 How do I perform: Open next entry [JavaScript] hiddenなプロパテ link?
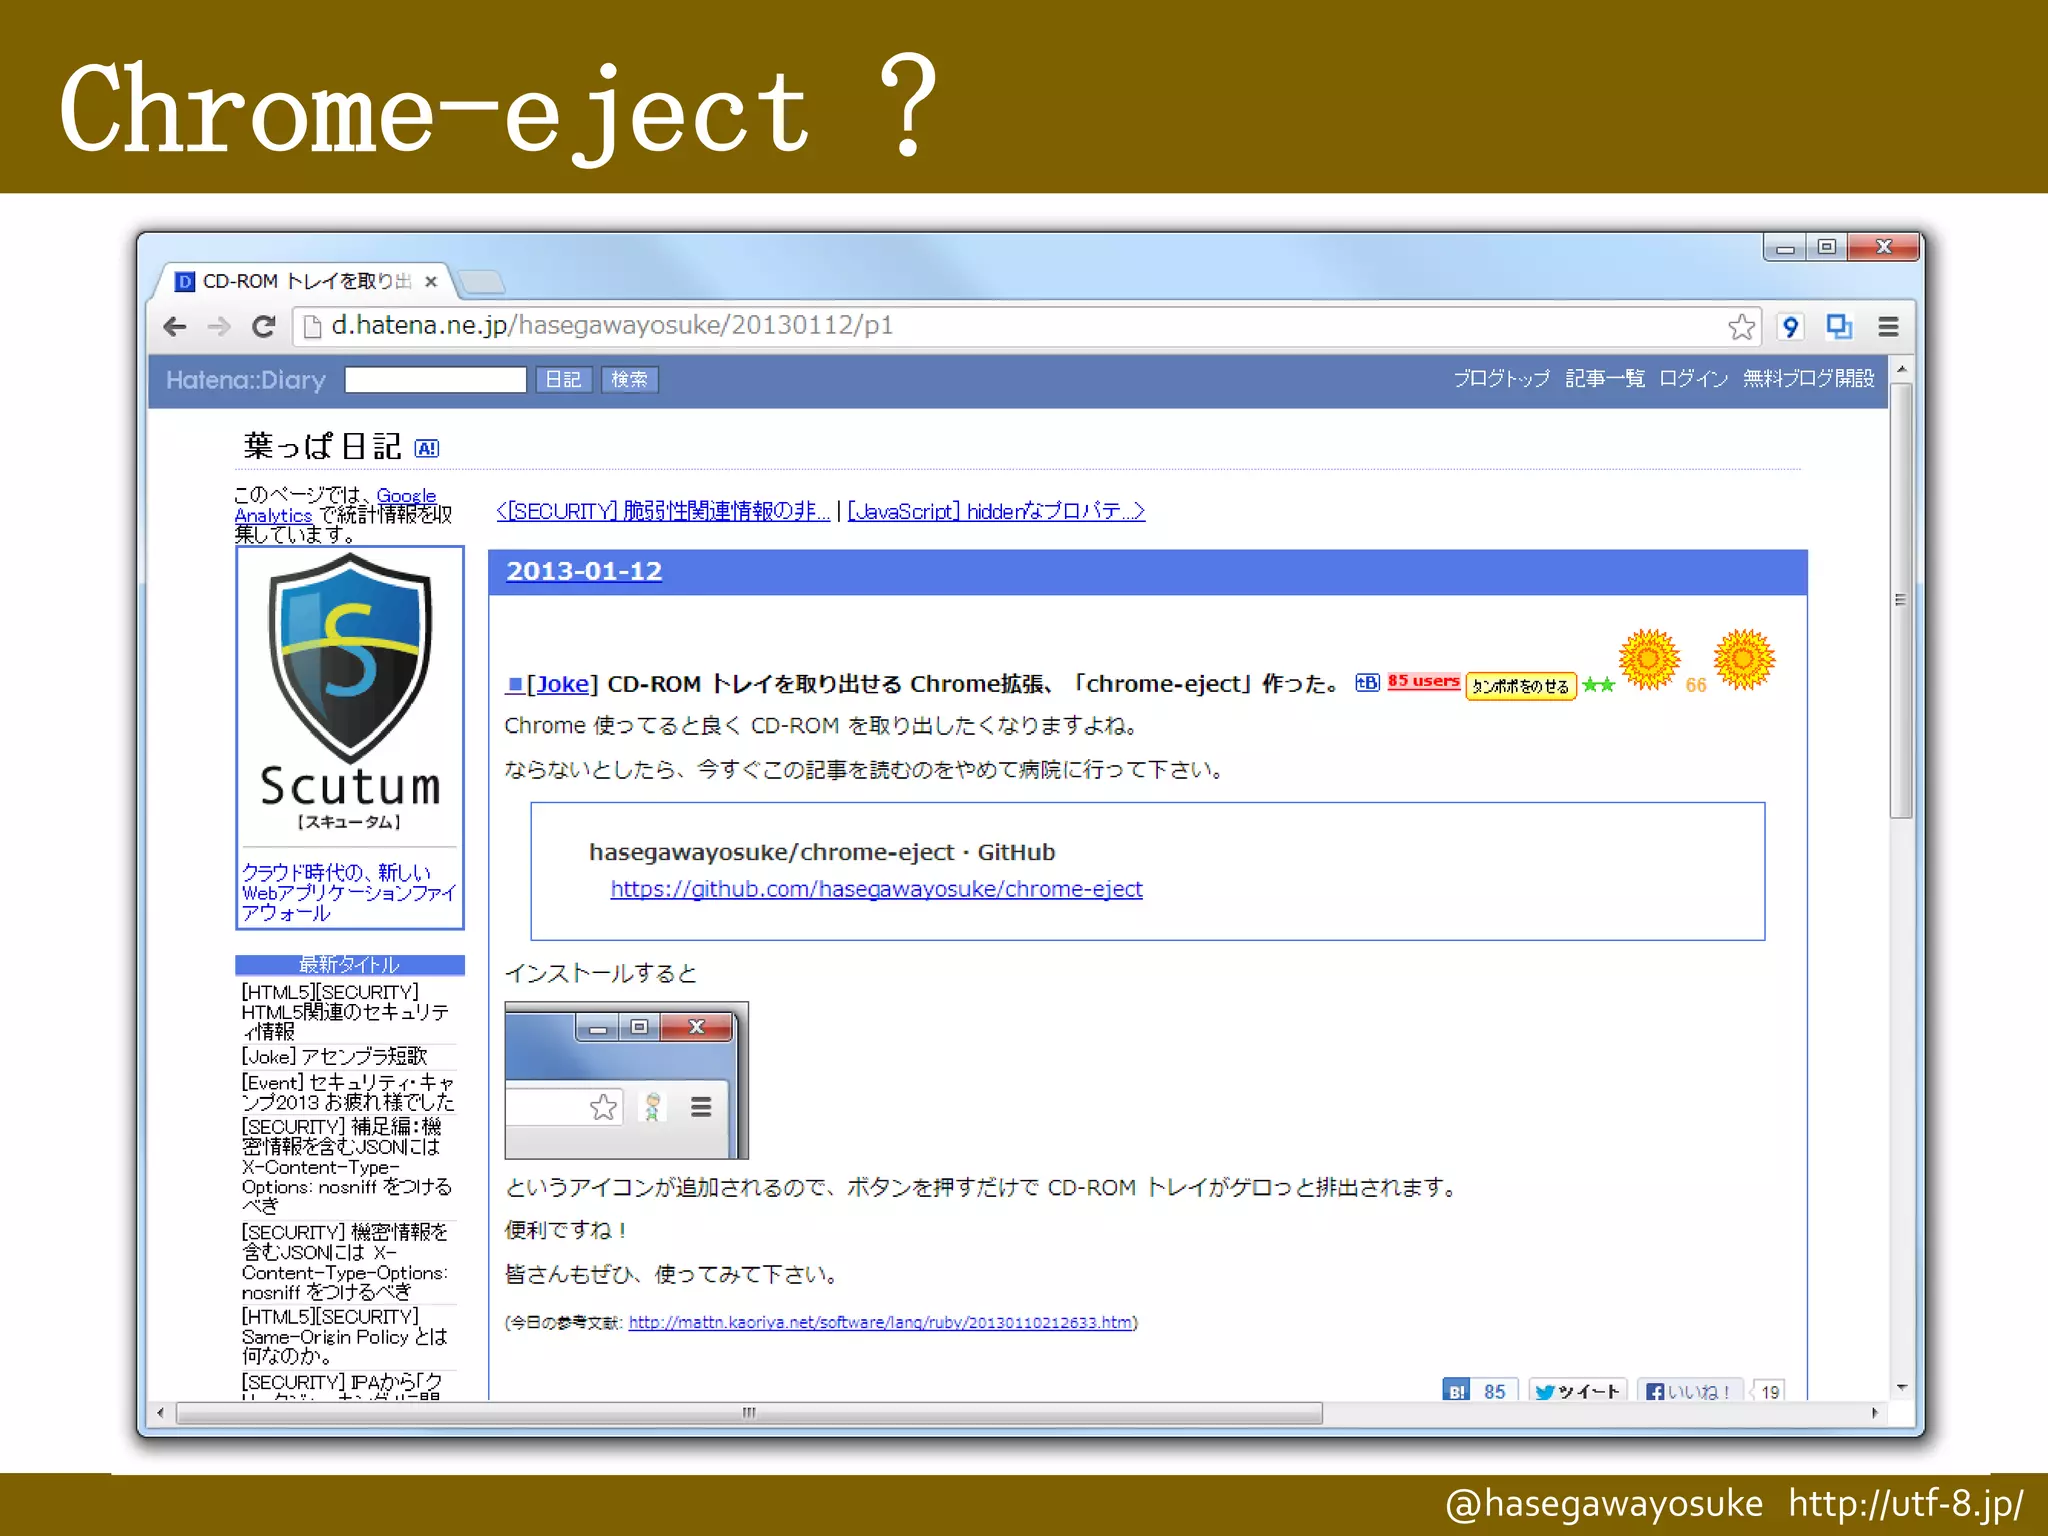[x=996, y=511]
